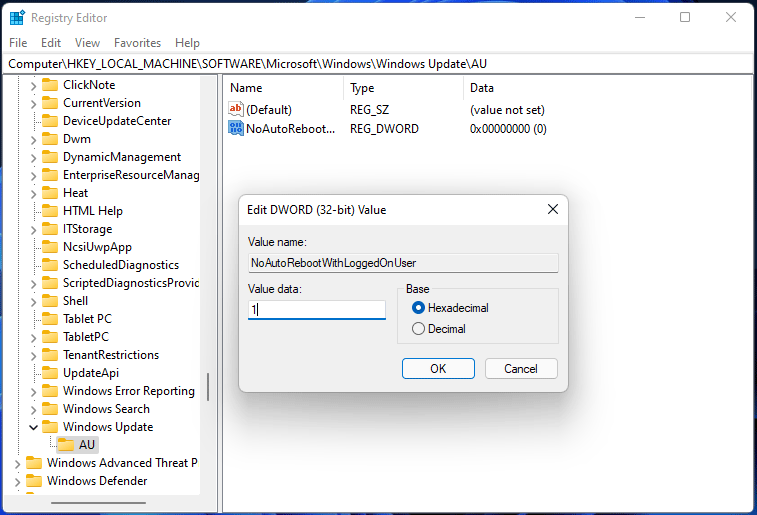Viewport: 757px width, 515px height.
Task: Expand the DynamicManagement key
Action: 33,158
